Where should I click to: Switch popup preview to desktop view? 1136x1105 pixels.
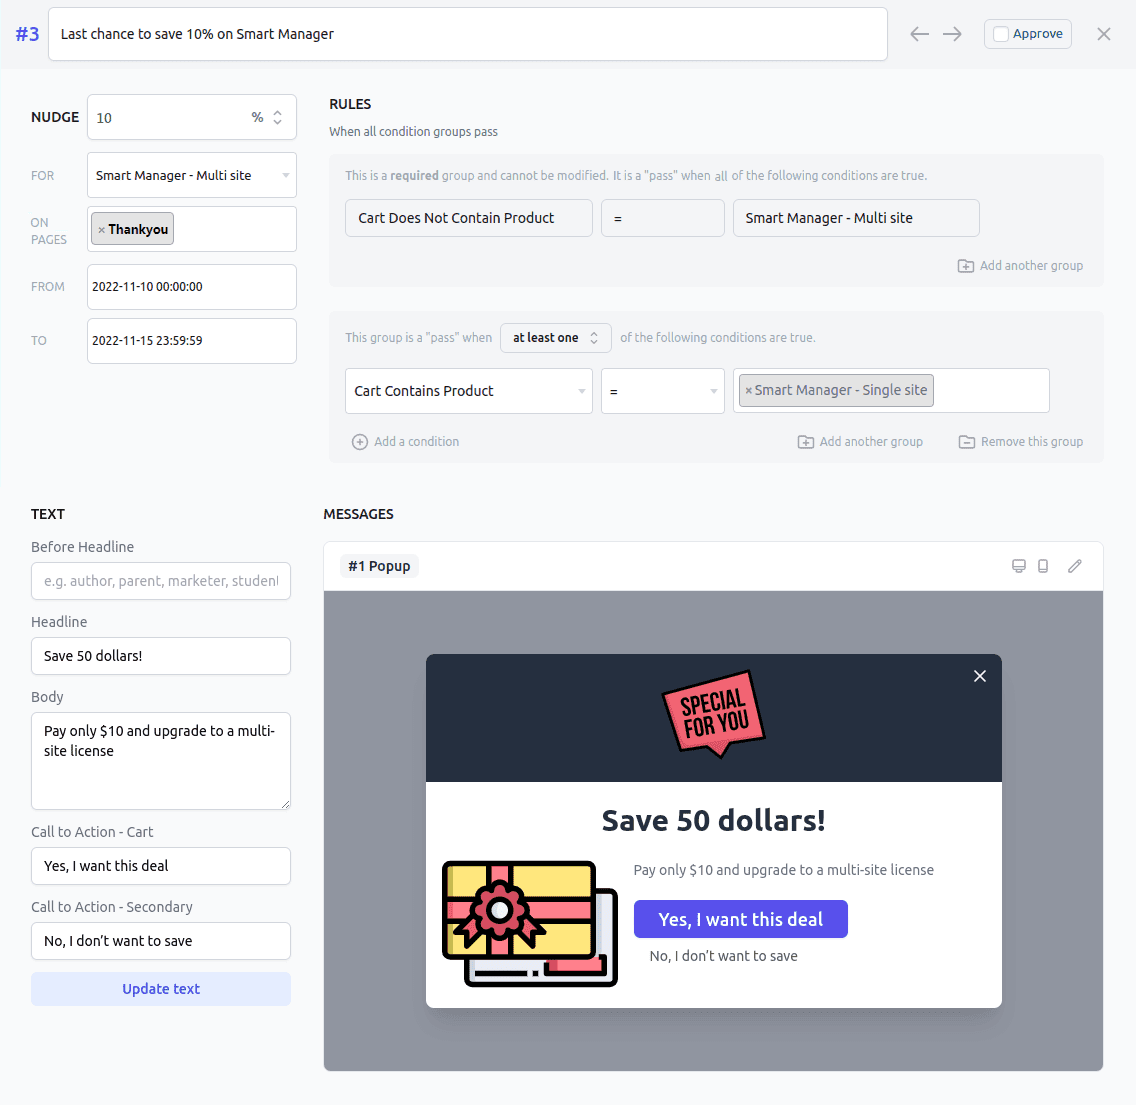[1019, 565]
